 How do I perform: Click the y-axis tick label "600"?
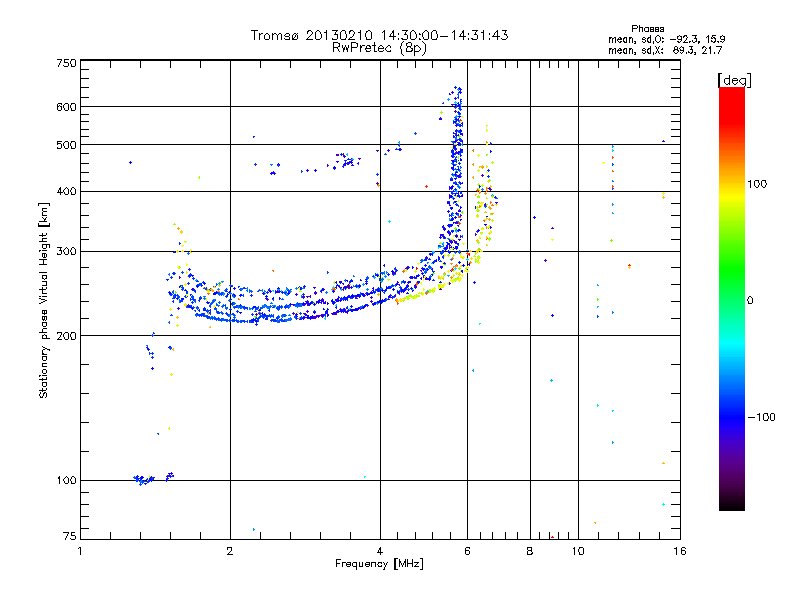[66, 107]
